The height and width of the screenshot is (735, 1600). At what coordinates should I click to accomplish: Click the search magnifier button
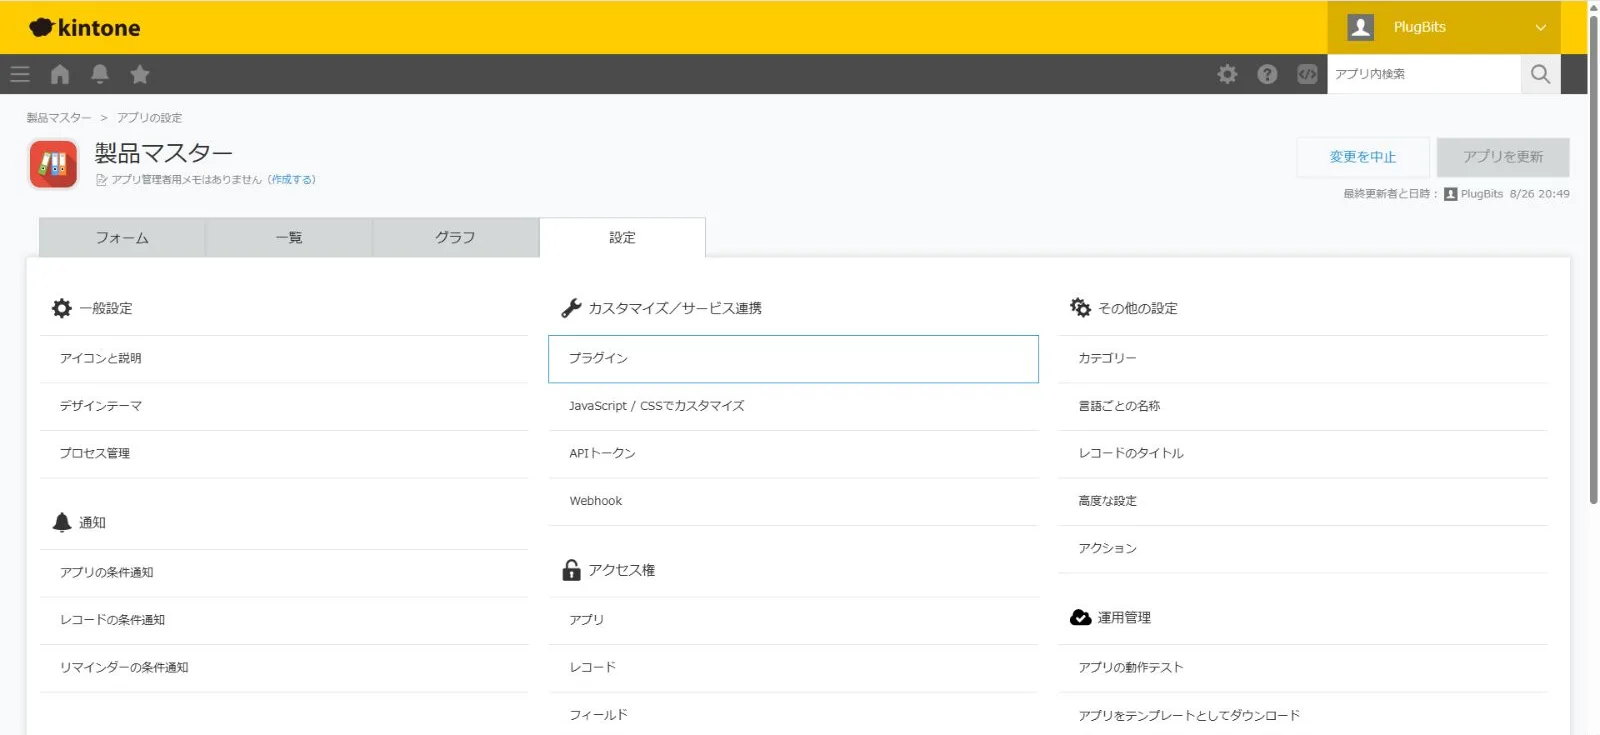coord(1540,74)
